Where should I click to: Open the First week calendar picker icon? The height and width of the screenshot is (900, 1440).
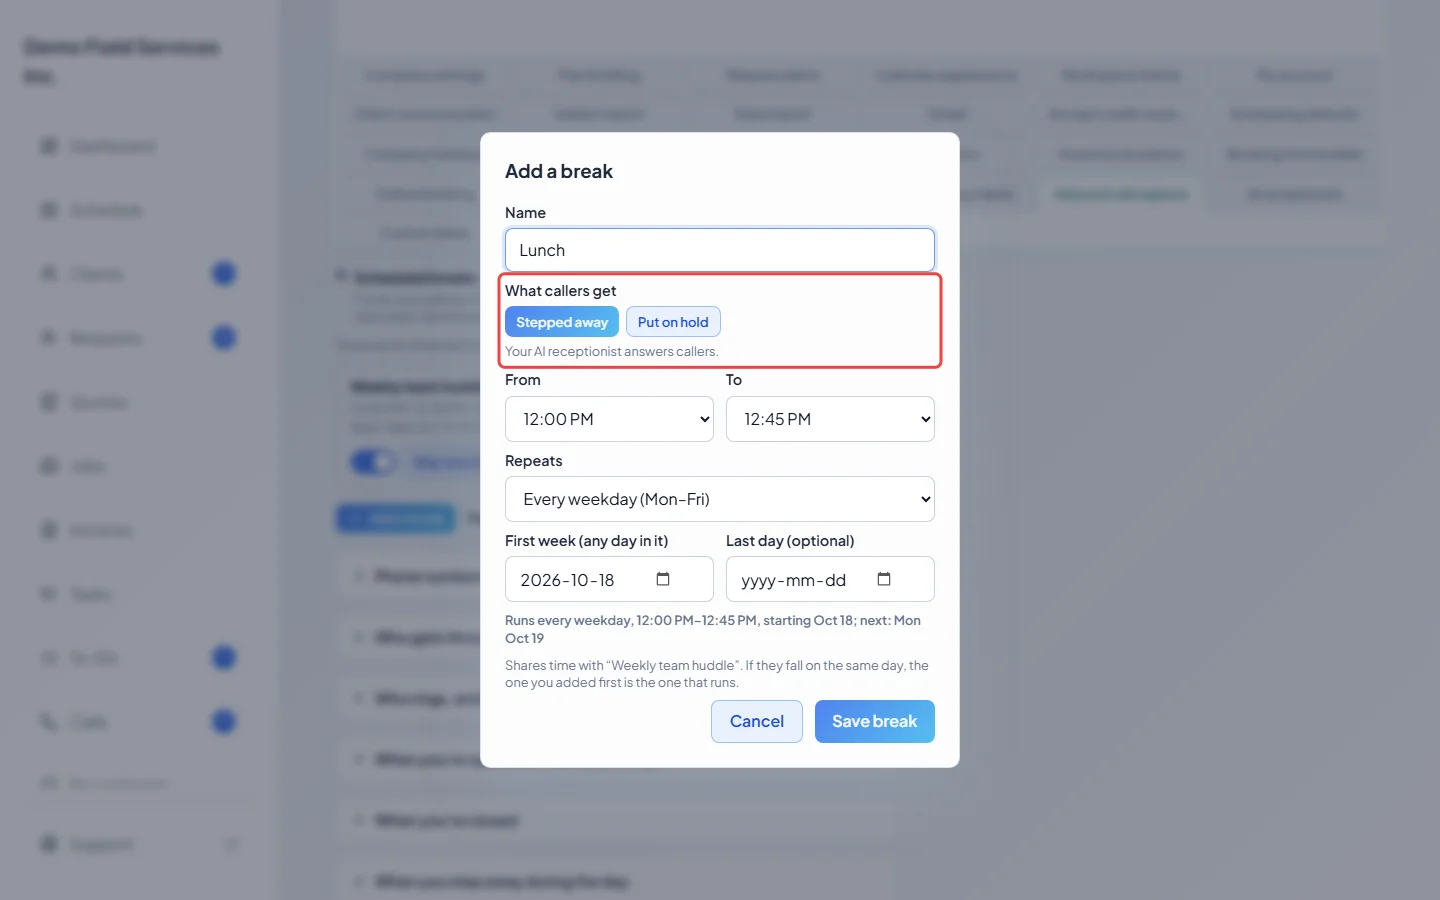(x=662, y=579)
